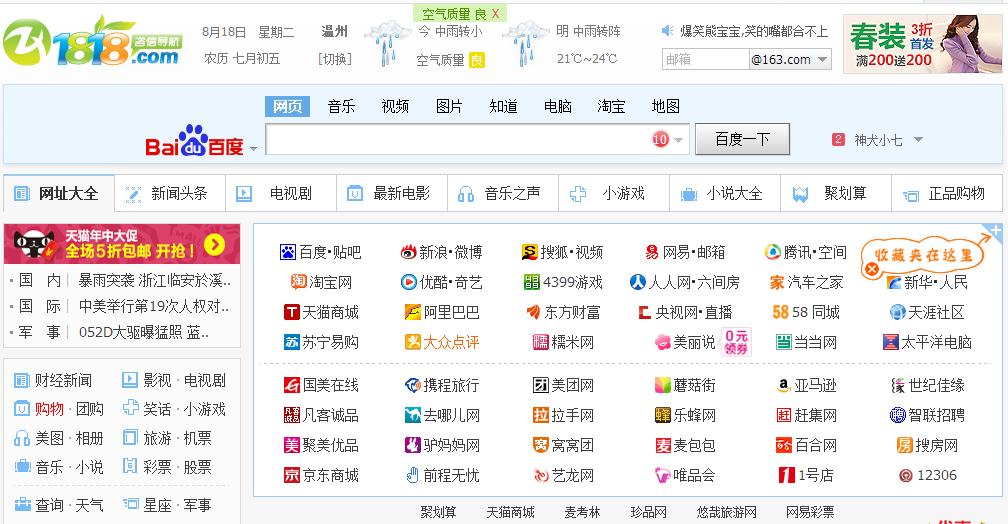
Task: Open the Baidu logo search engine selector
Action: 194,140
